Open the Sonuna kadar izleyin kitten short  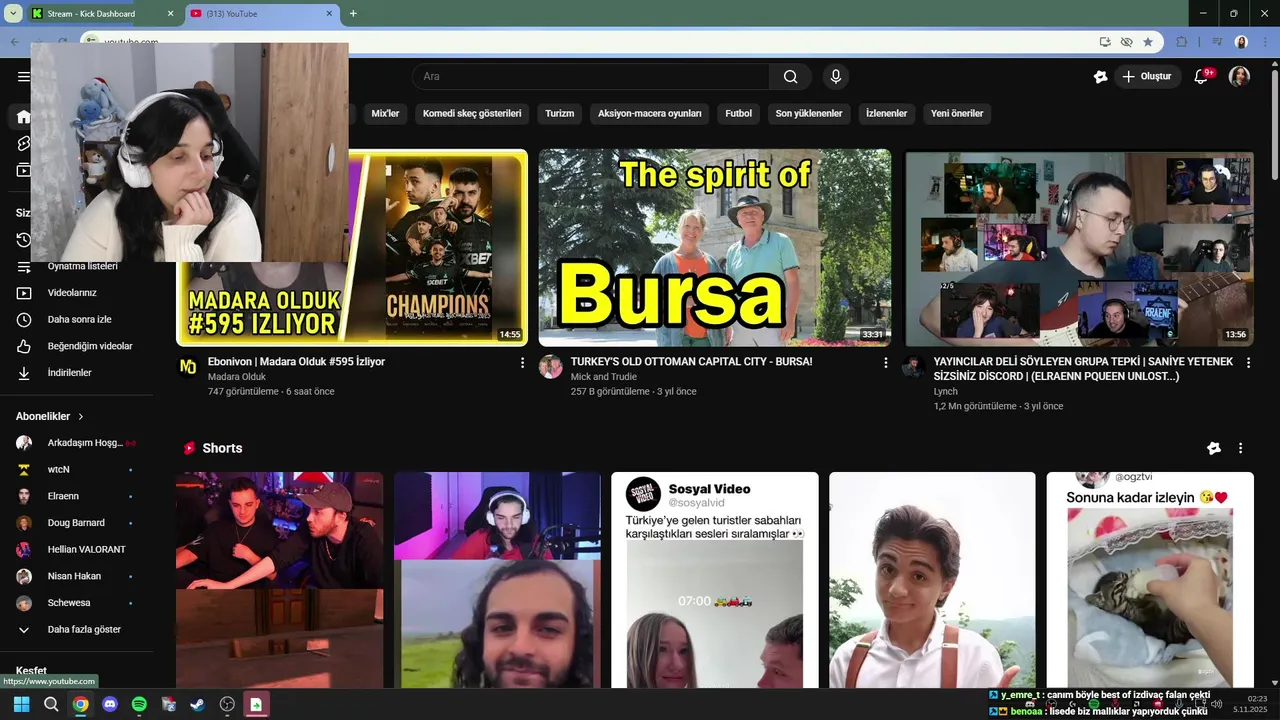tap(1150, 580)
